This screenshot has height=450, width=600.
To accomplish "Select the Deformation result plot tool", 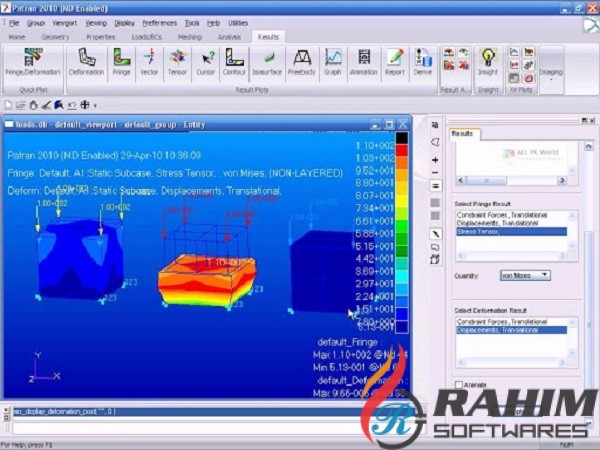I will (x=86, y=62).
